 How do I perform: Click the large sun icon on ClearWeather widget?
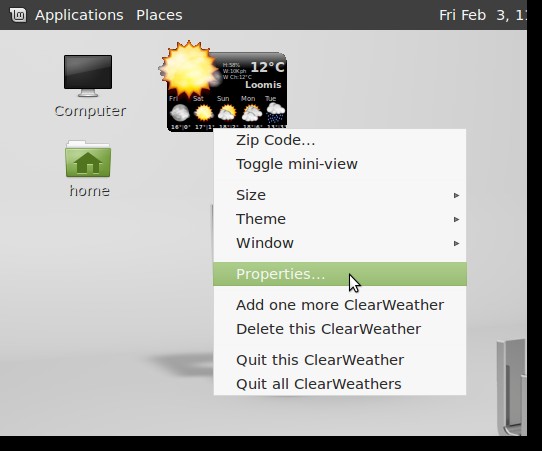point(188,68)
